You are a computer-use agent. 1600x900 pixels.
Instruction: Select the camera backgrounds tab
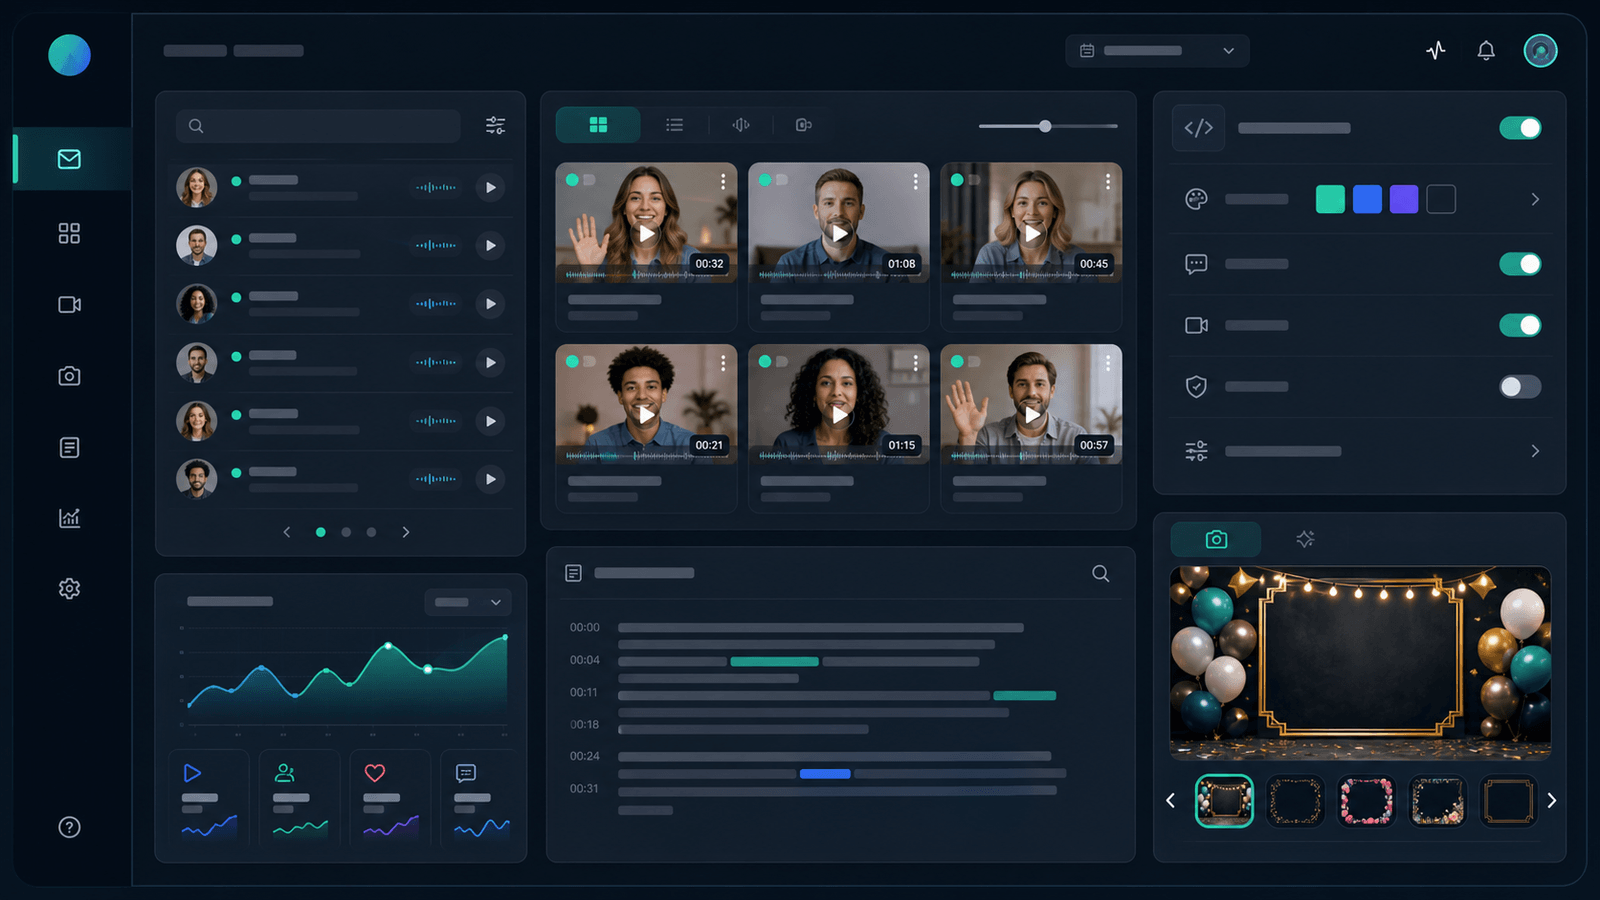tap(1216, 539)
